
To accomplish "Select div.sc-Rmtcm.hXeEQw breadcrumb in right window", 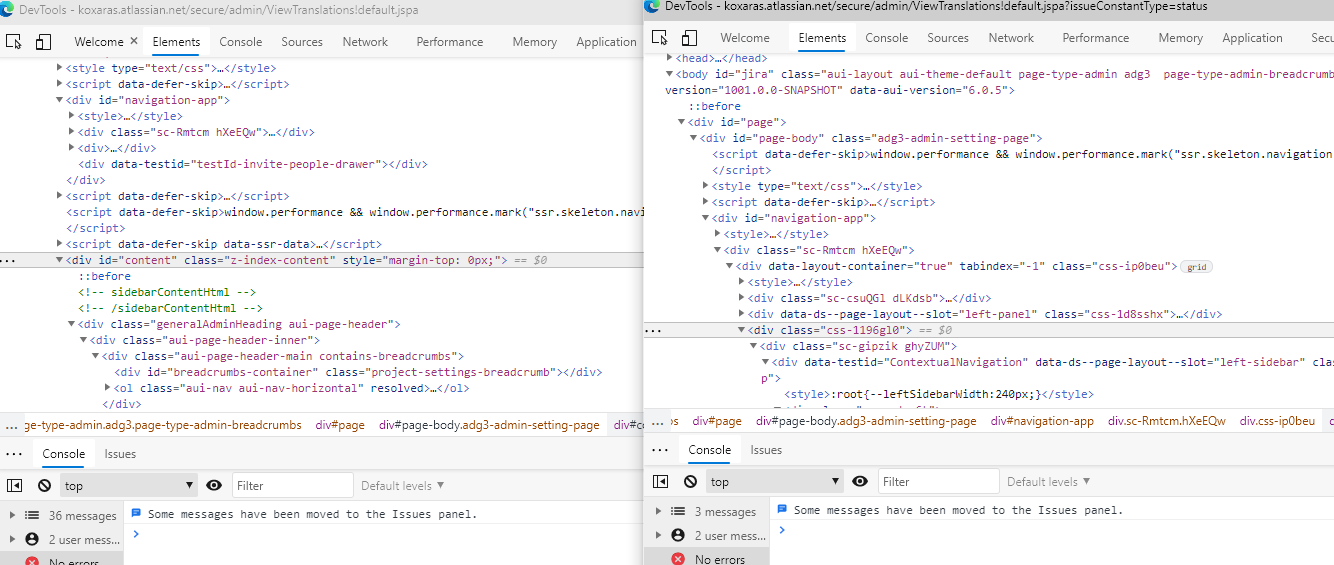I will tap(1166, 421).
